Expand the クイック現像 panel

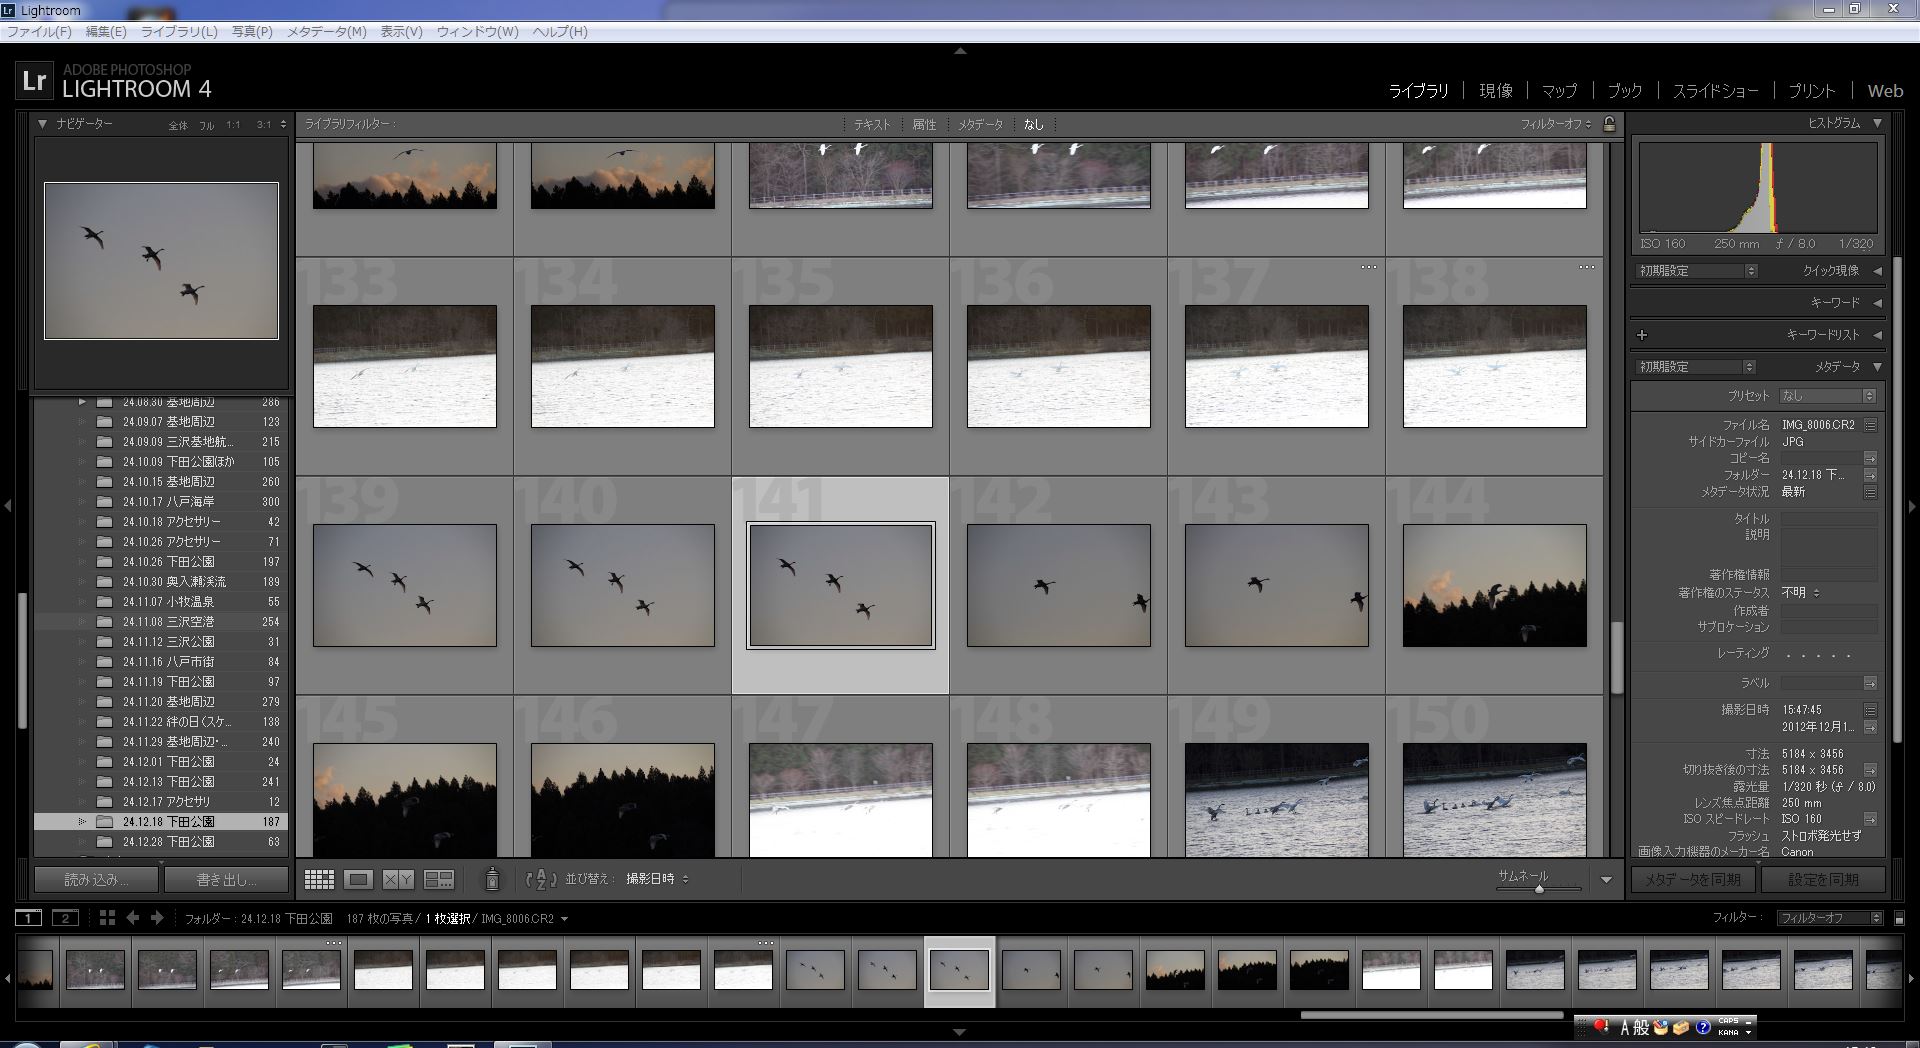coord(1877,271)
